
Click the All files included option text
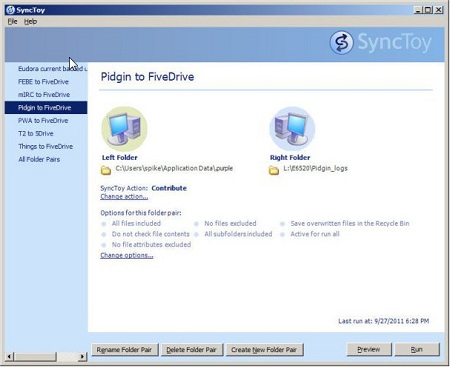(136, 223)
